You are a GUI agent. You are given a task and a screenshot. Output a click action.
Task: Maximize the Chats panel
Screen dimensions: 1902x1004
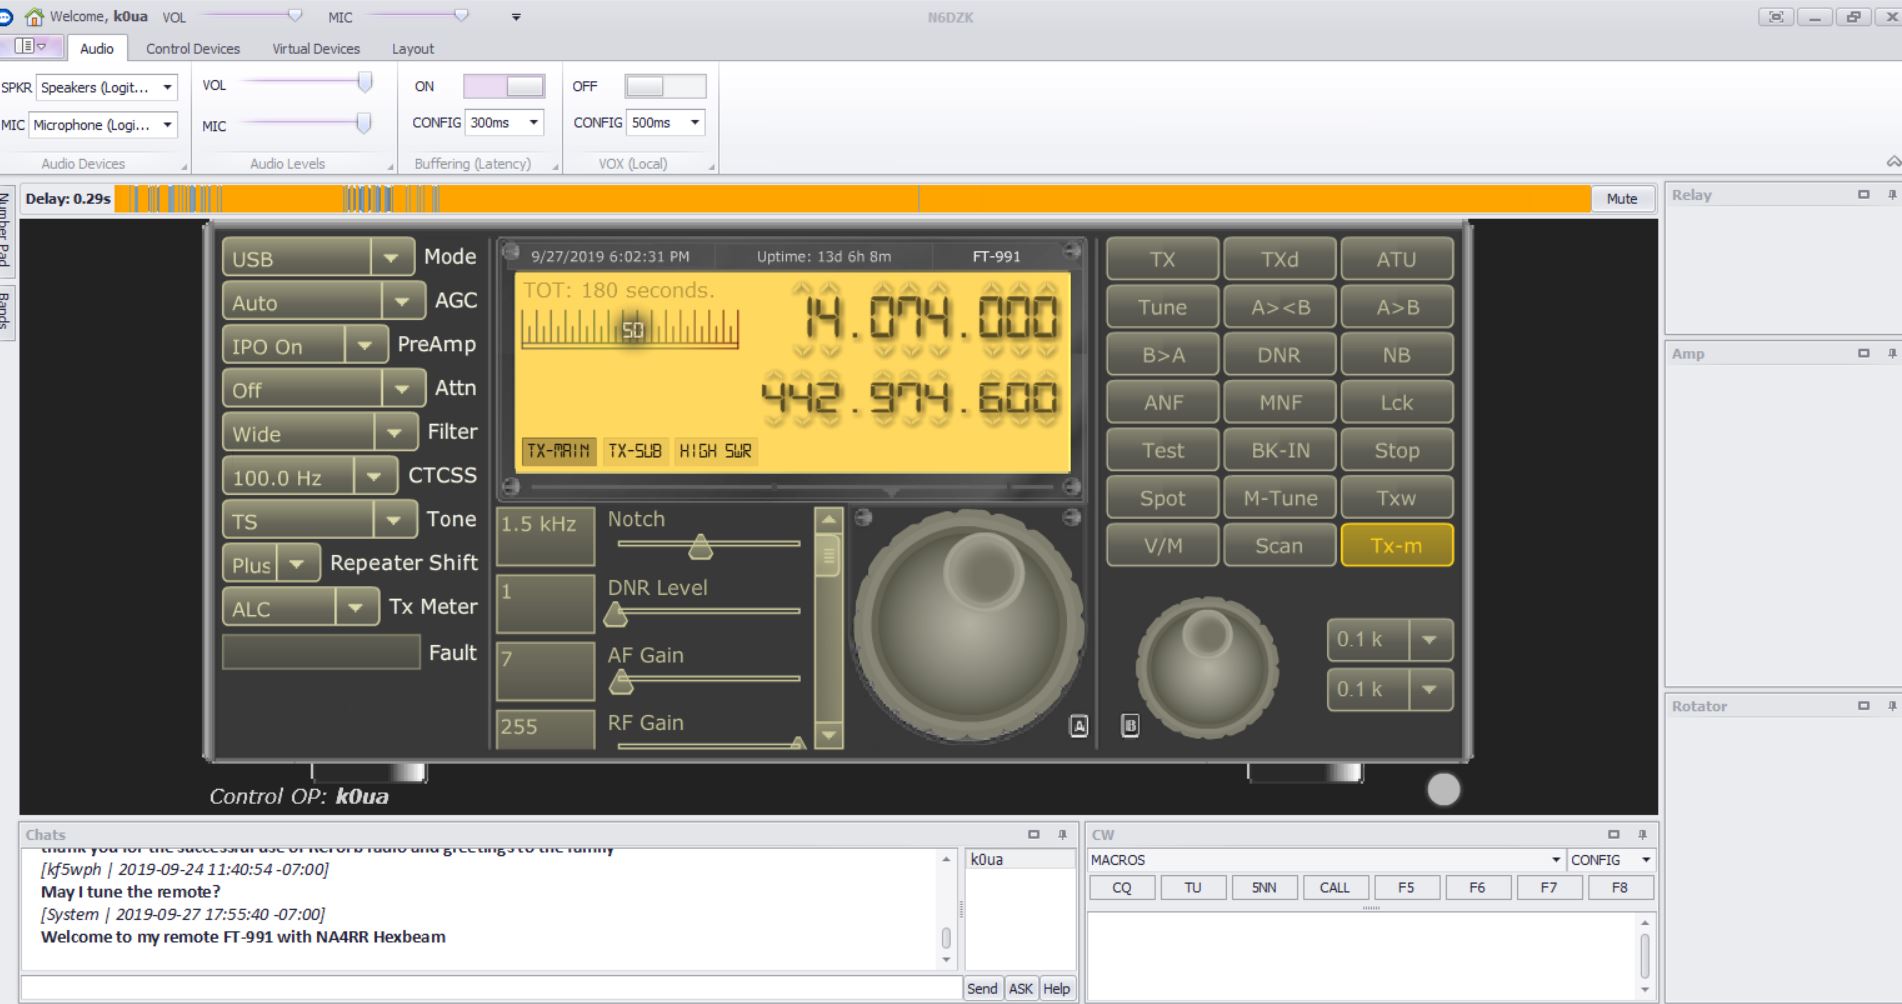1034,834
